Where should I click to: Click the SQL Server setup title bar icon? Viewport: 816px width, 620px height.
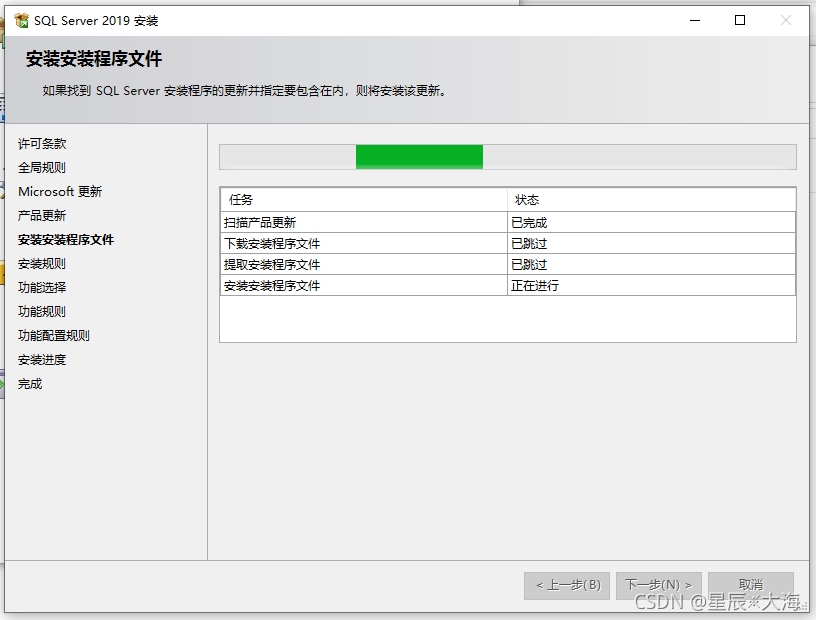click(21, 20)
